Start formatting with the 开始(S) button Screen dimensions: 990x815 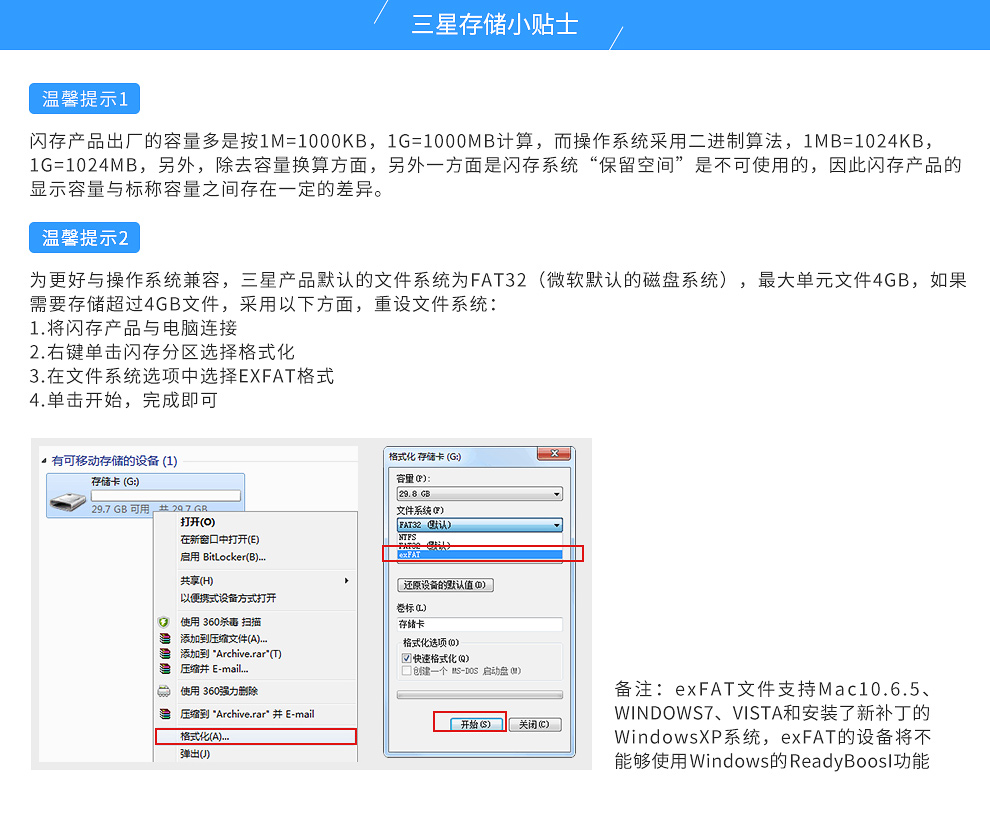click(x=475, y=724)
